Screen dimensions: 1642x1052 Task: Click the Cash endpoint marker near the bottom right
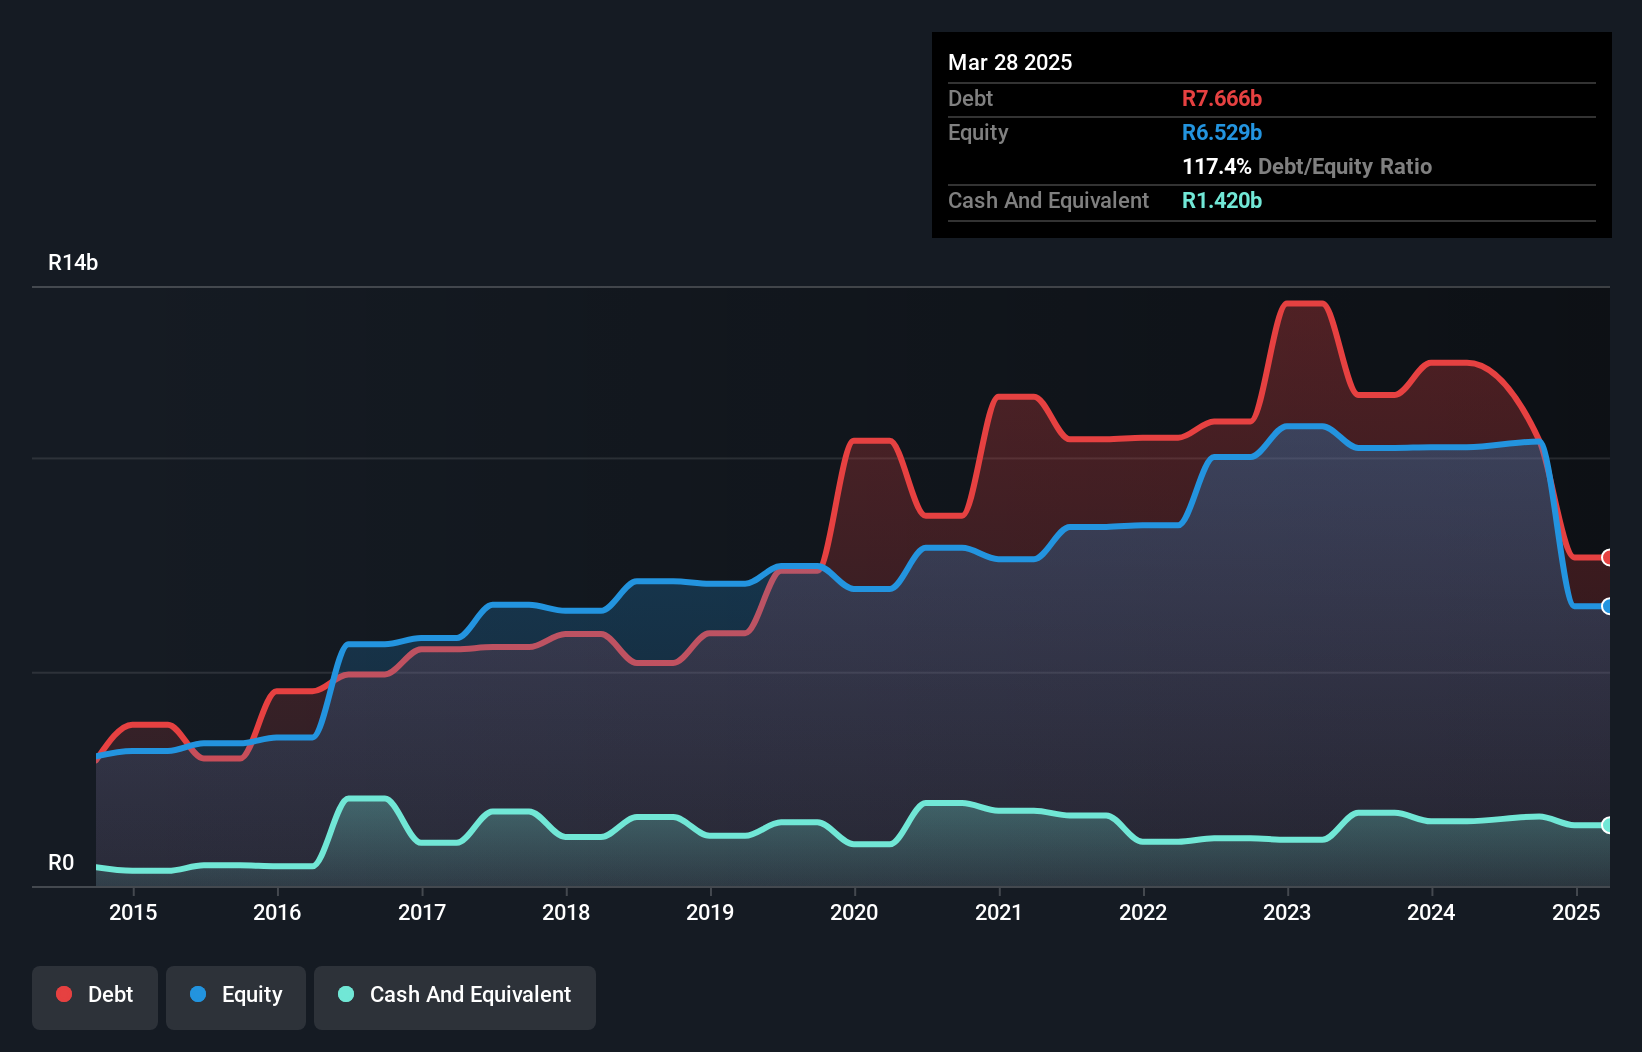coord(1608,825)
